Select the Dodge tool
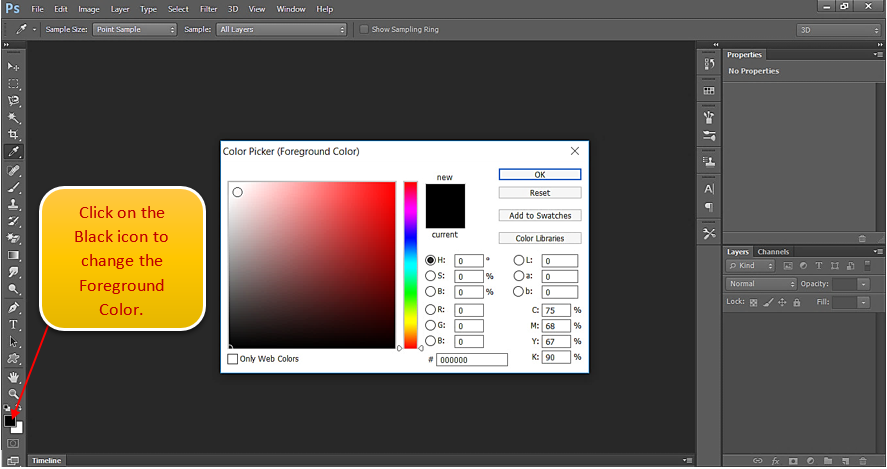 pos(13,289)
